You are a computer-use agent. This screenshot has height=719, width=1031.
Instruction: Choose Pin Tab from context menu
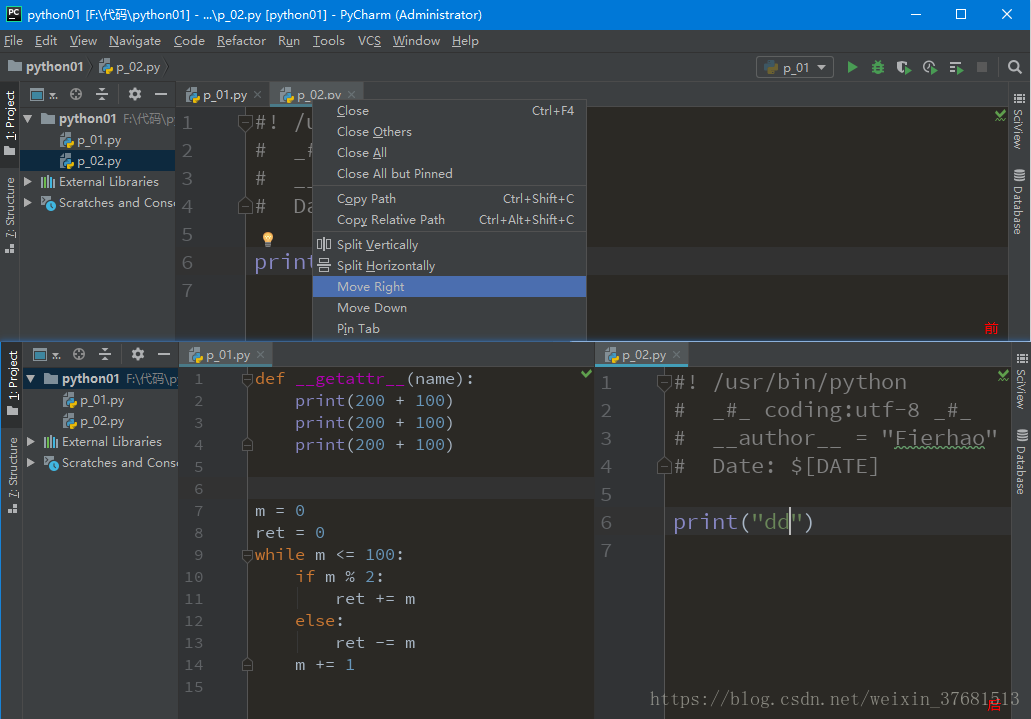click(x=449, y=329)
